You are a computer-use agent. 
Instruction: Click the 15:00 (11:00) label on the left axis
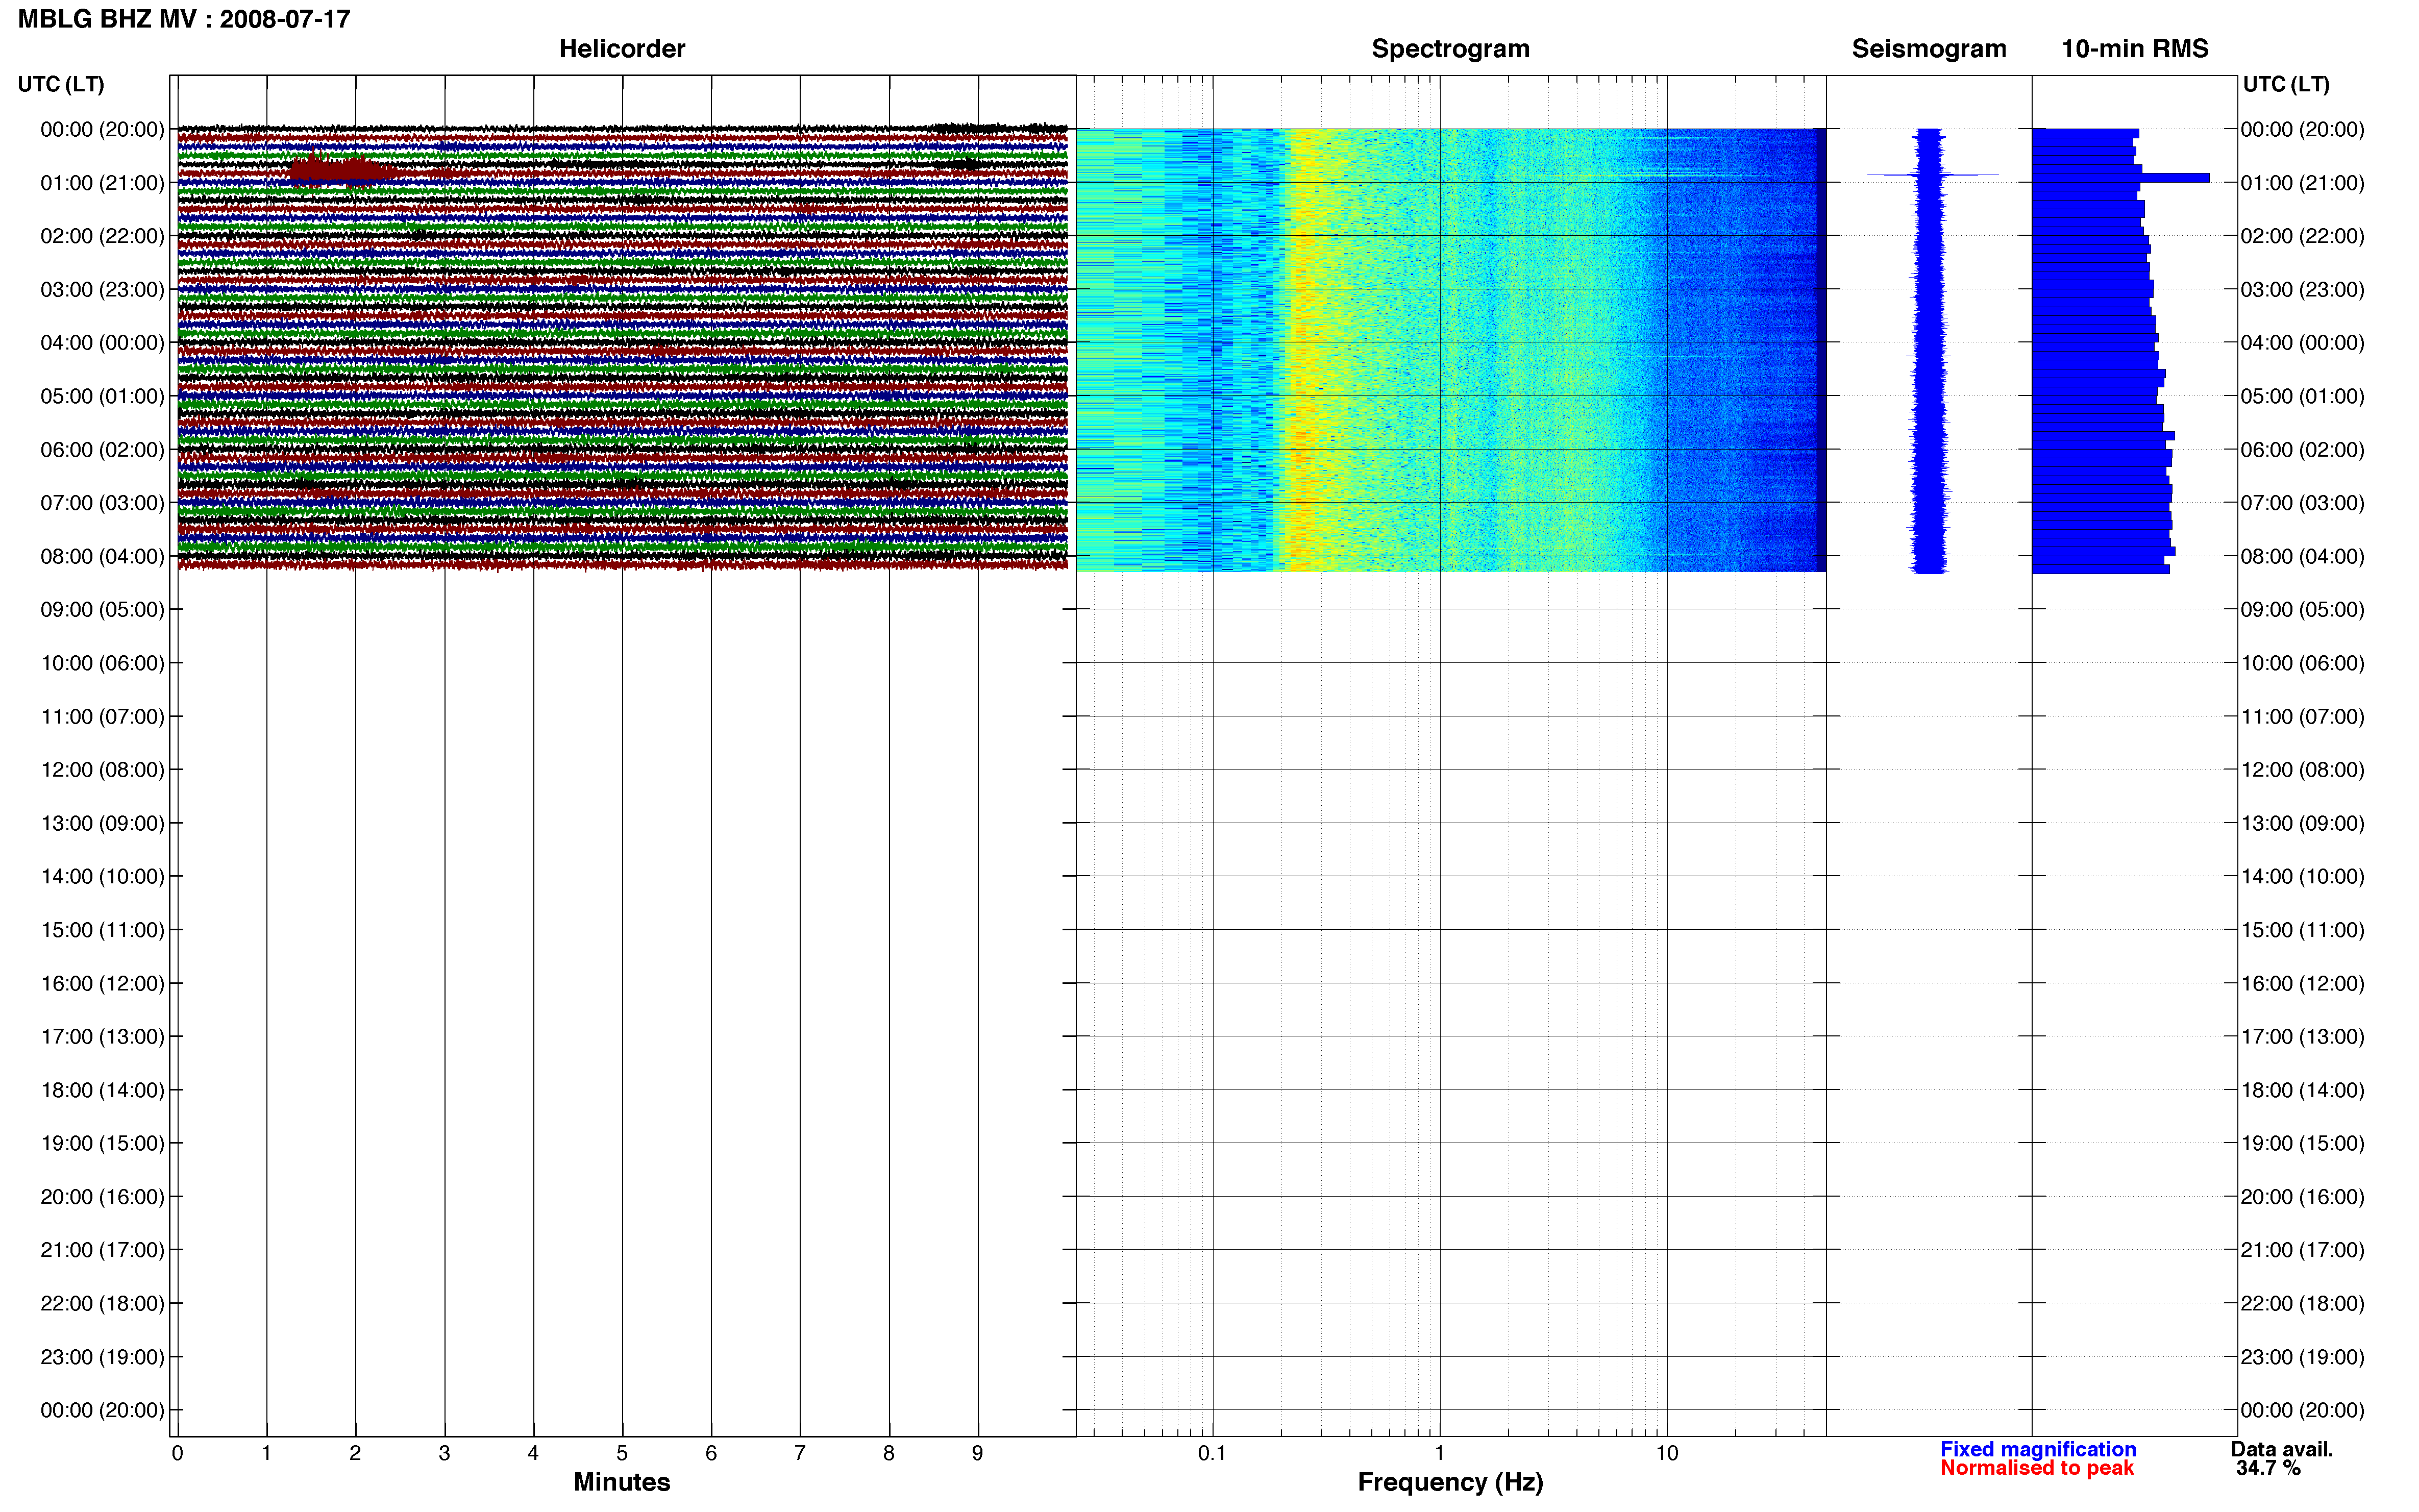[x=102, y=930]
